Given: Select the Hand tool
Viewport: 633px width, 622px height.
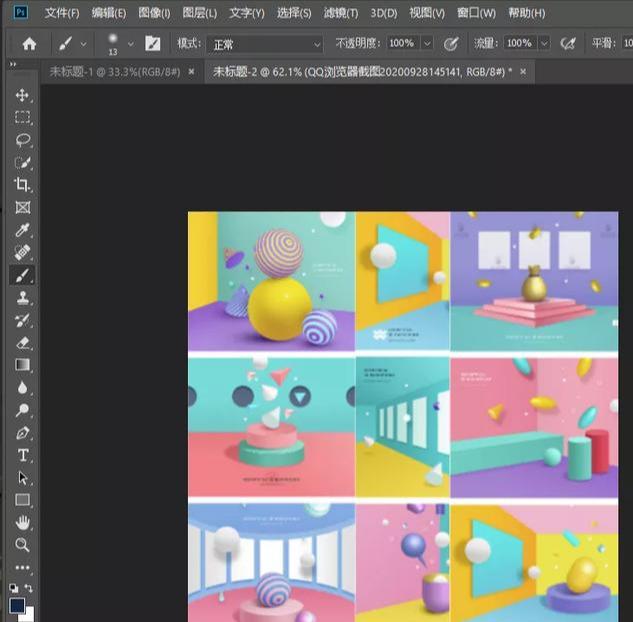Looking at the screenshot, I should point(22,523).
